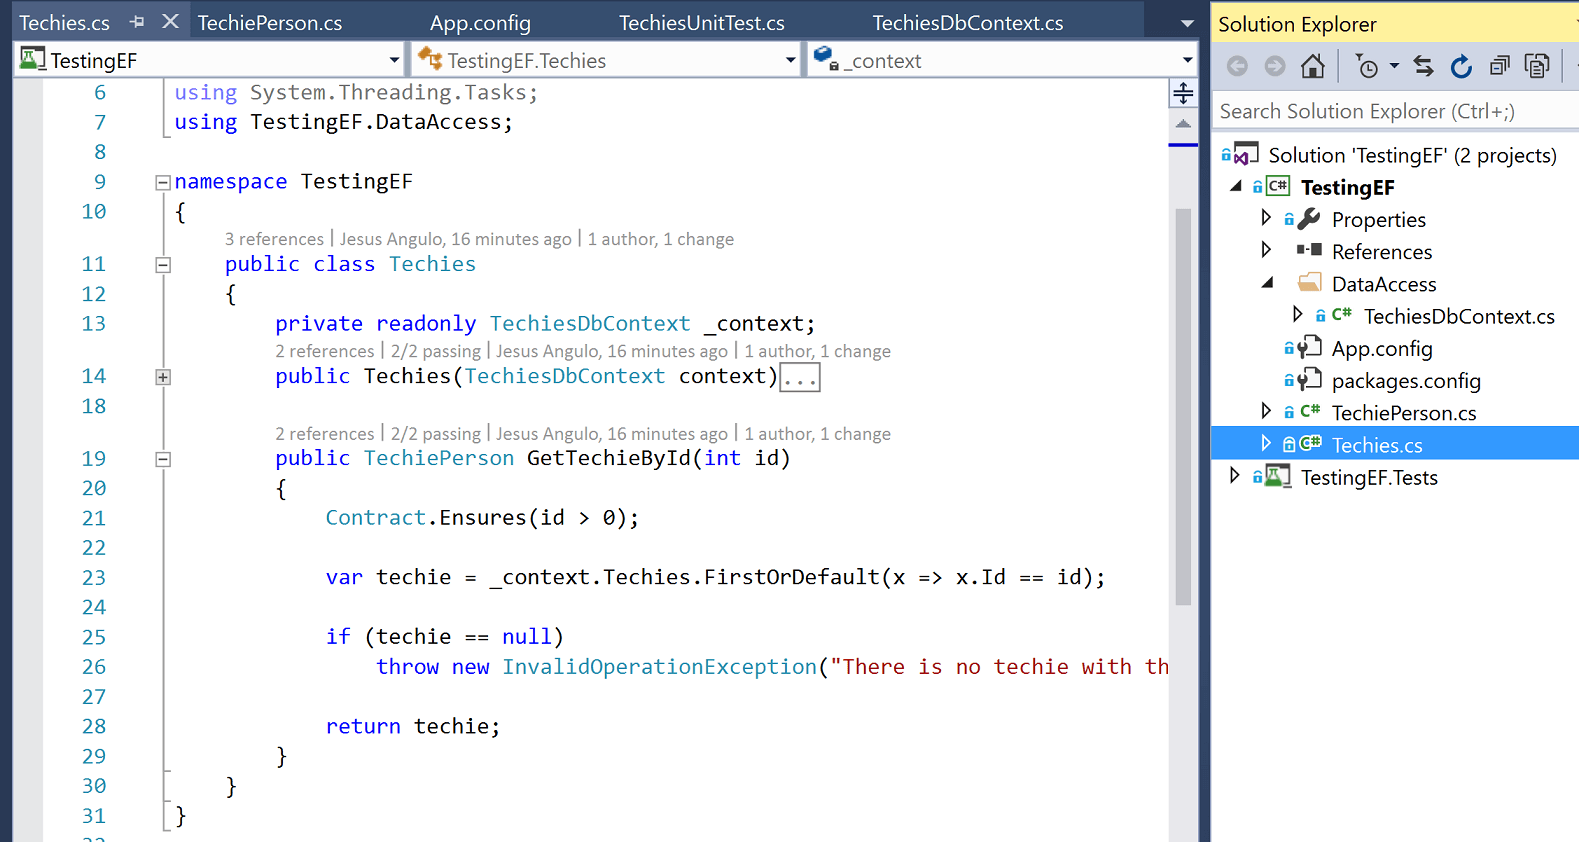Click Search Solution Explorer field

click(1395, 111)
